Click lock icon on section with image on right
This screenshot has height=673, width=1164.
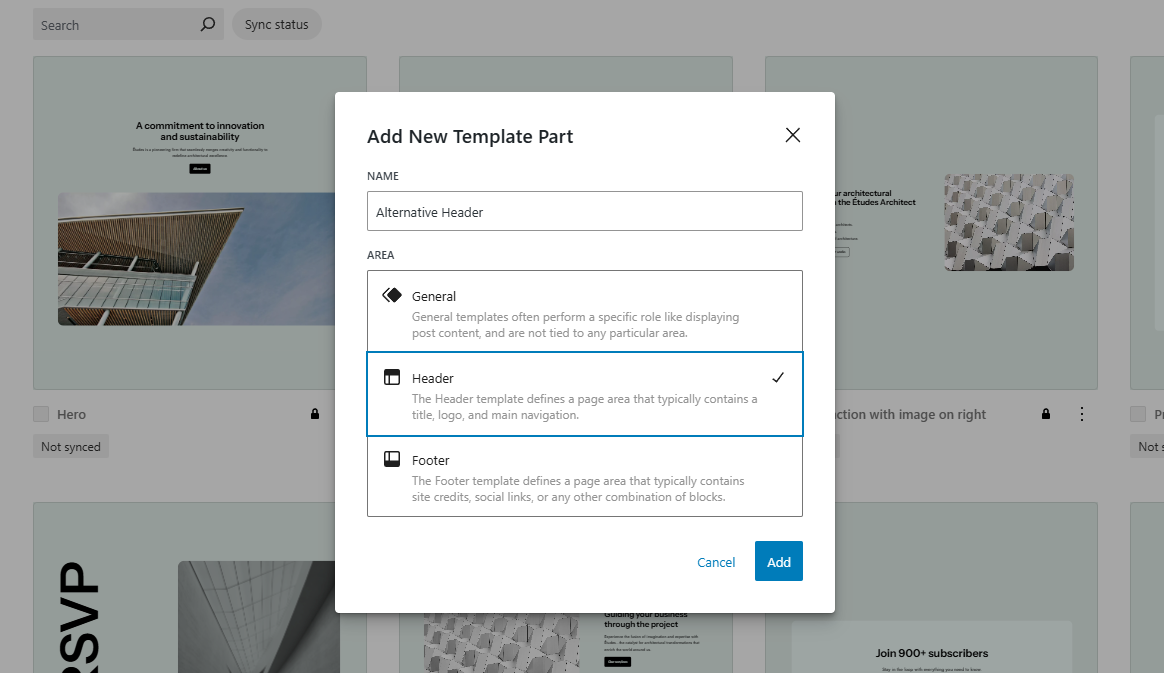pyautogui.click(x=1046, y=413)
